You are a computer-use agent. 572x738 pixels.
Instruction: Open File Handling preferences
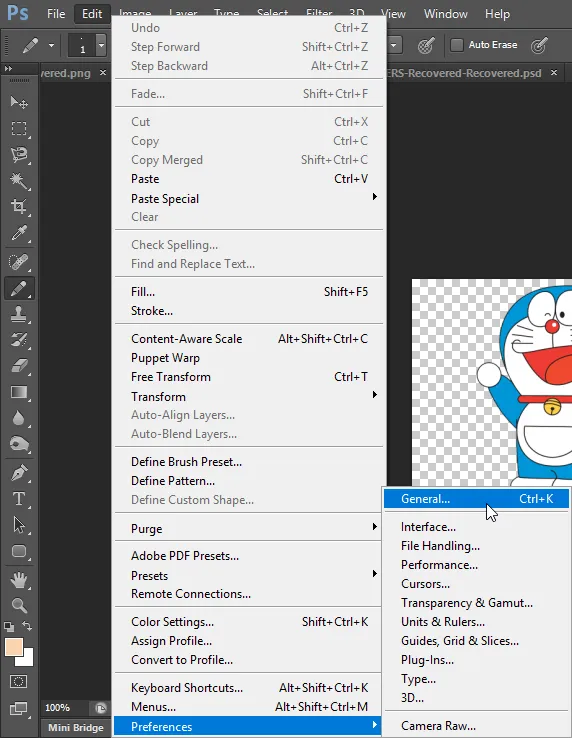476,546
